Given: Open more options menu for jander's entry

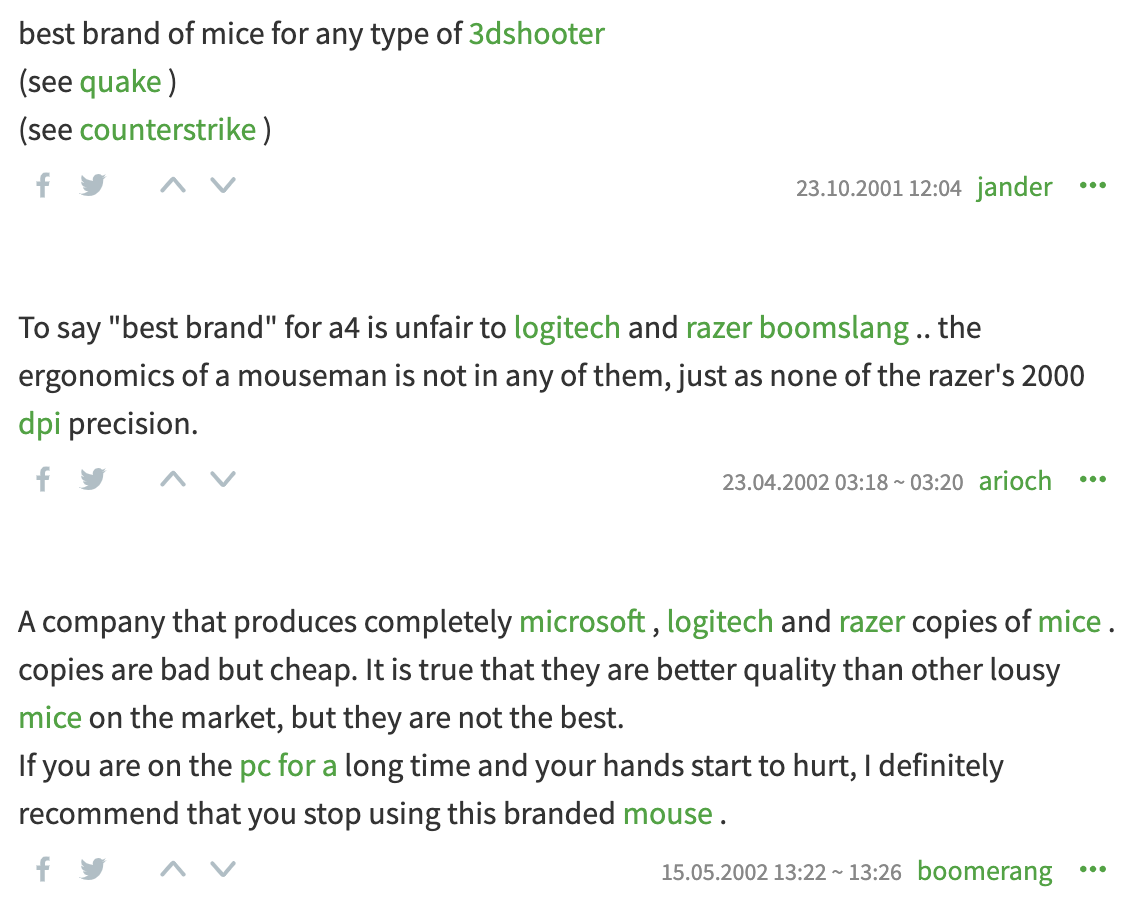Looking at the screenshot, I should click(x=1093, y=186).
